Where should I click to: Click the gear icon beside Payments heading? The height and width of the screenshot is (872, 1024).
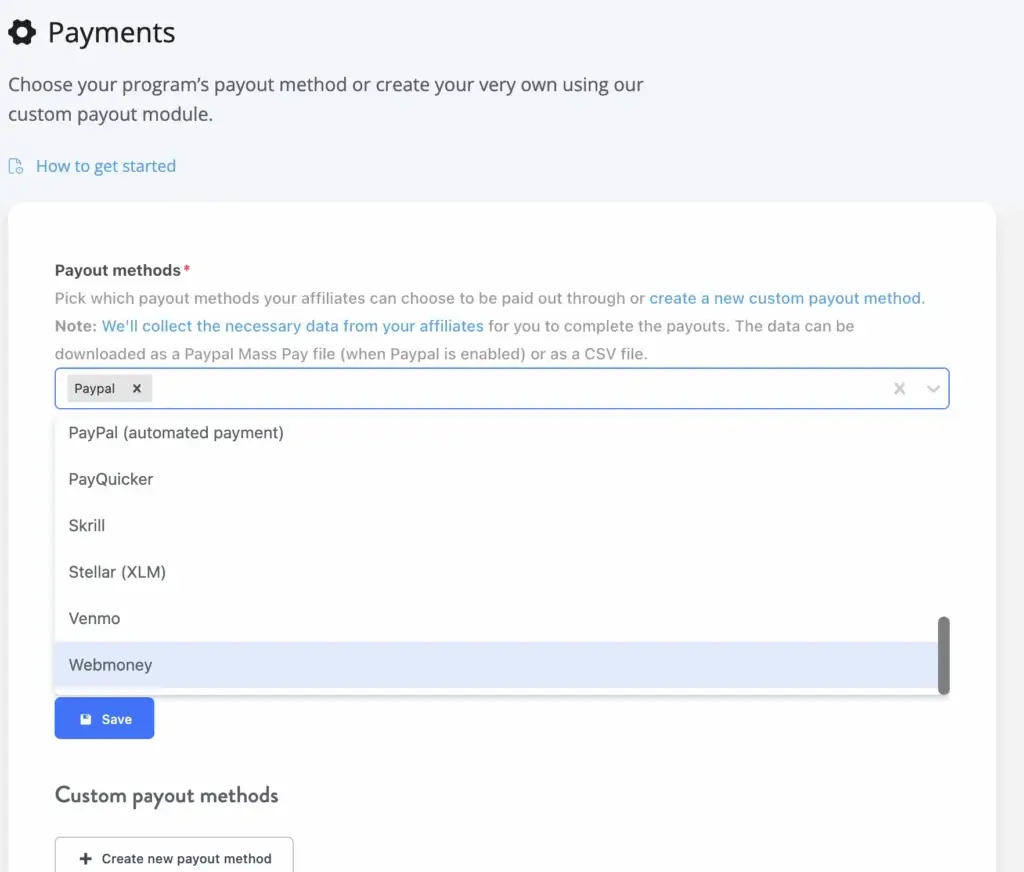point(23,32)
